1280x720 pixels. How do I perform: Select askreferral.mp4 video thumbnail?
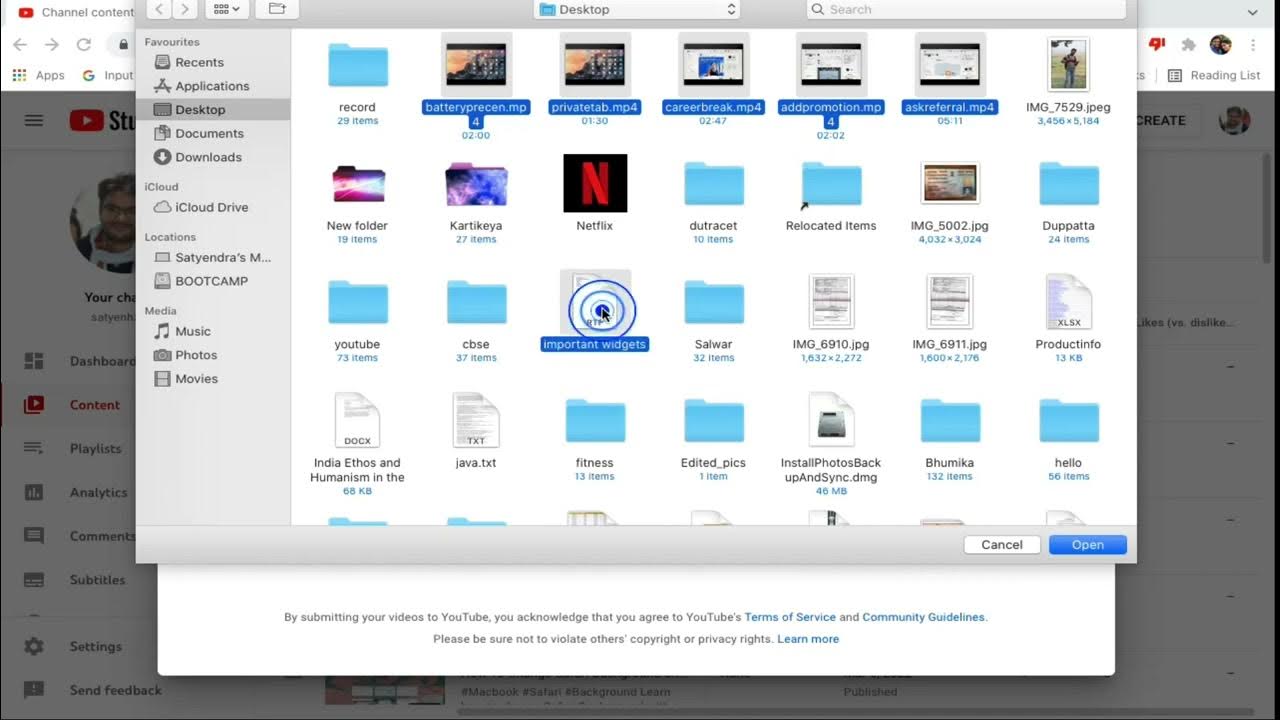click(950, 65)
